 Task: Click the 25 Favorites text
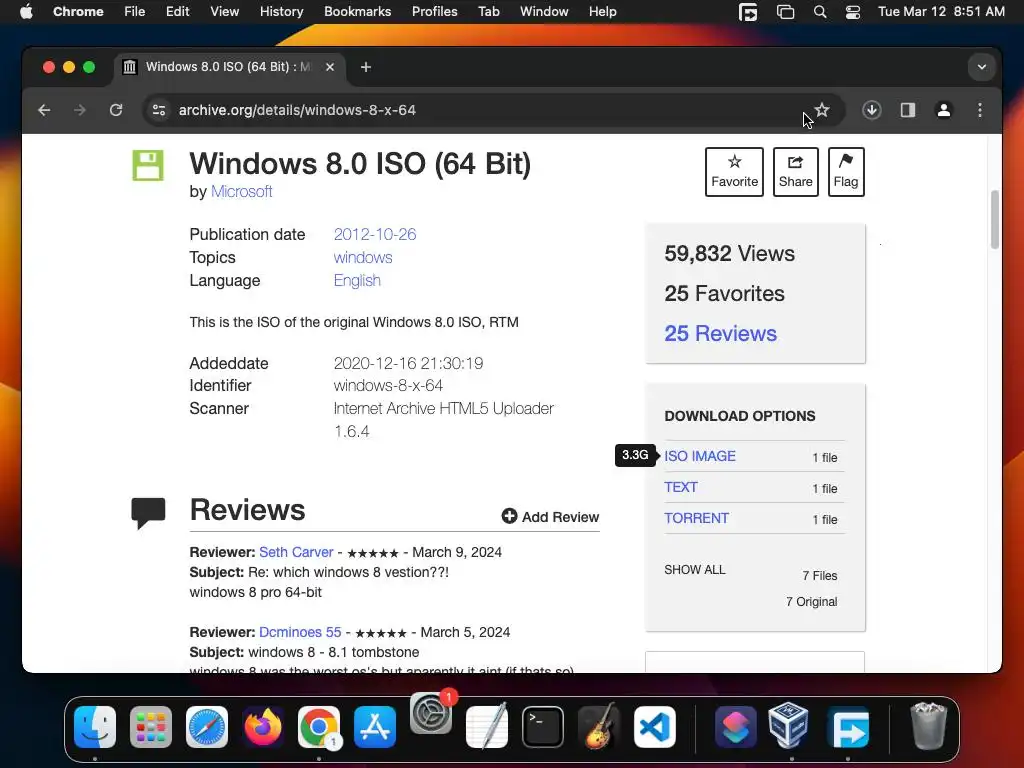[724, 294]
